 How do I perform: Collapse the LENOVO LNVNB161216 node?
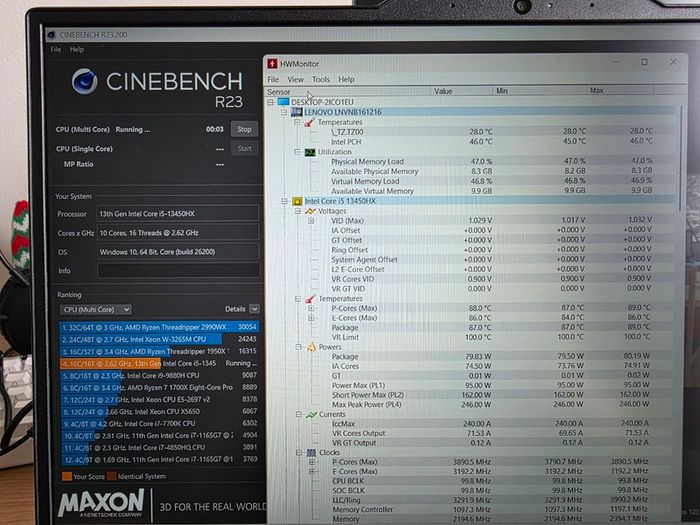[284, 112]
